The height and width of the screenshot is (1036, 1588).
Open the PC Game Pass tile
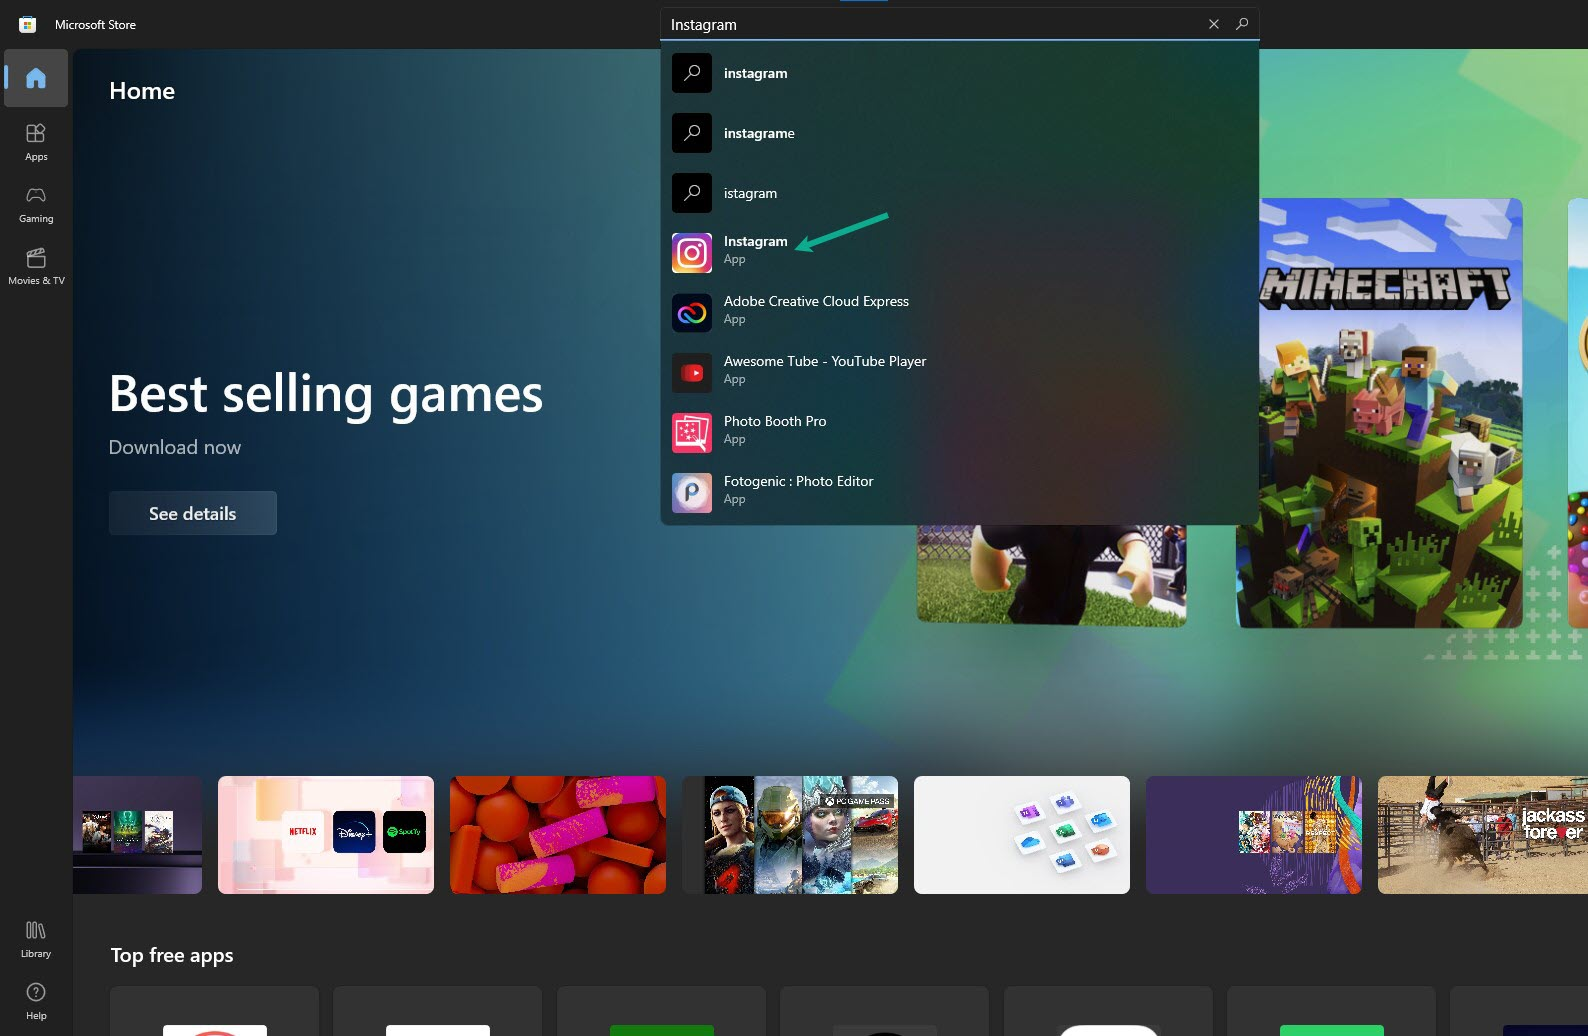click(x=790, y=835)
